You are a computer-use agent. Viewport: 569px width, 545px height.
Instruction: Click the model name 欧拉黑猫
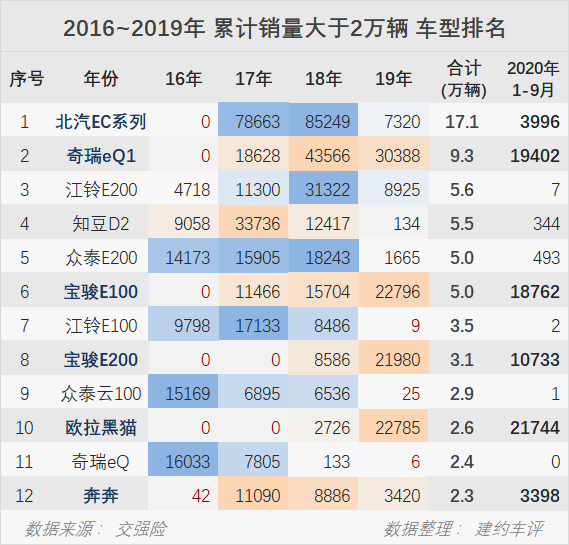pyautogui.click(x=101, y=427)
